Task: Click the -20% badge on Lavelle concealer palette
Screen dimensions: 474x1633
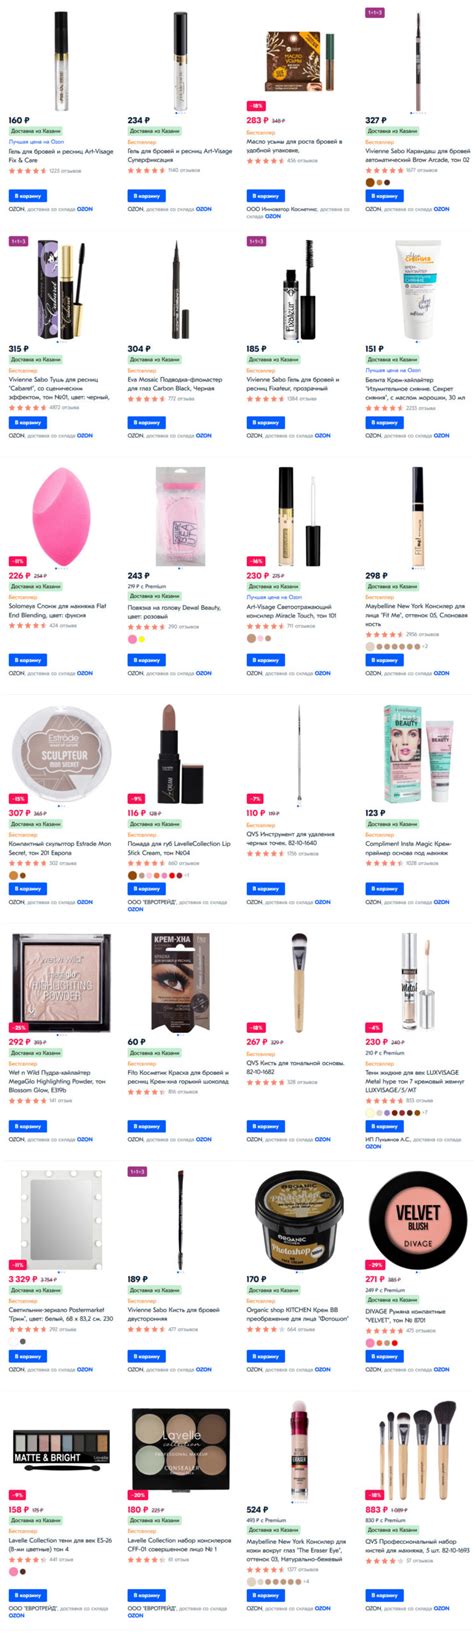Action: click(x=137, y=1495)
